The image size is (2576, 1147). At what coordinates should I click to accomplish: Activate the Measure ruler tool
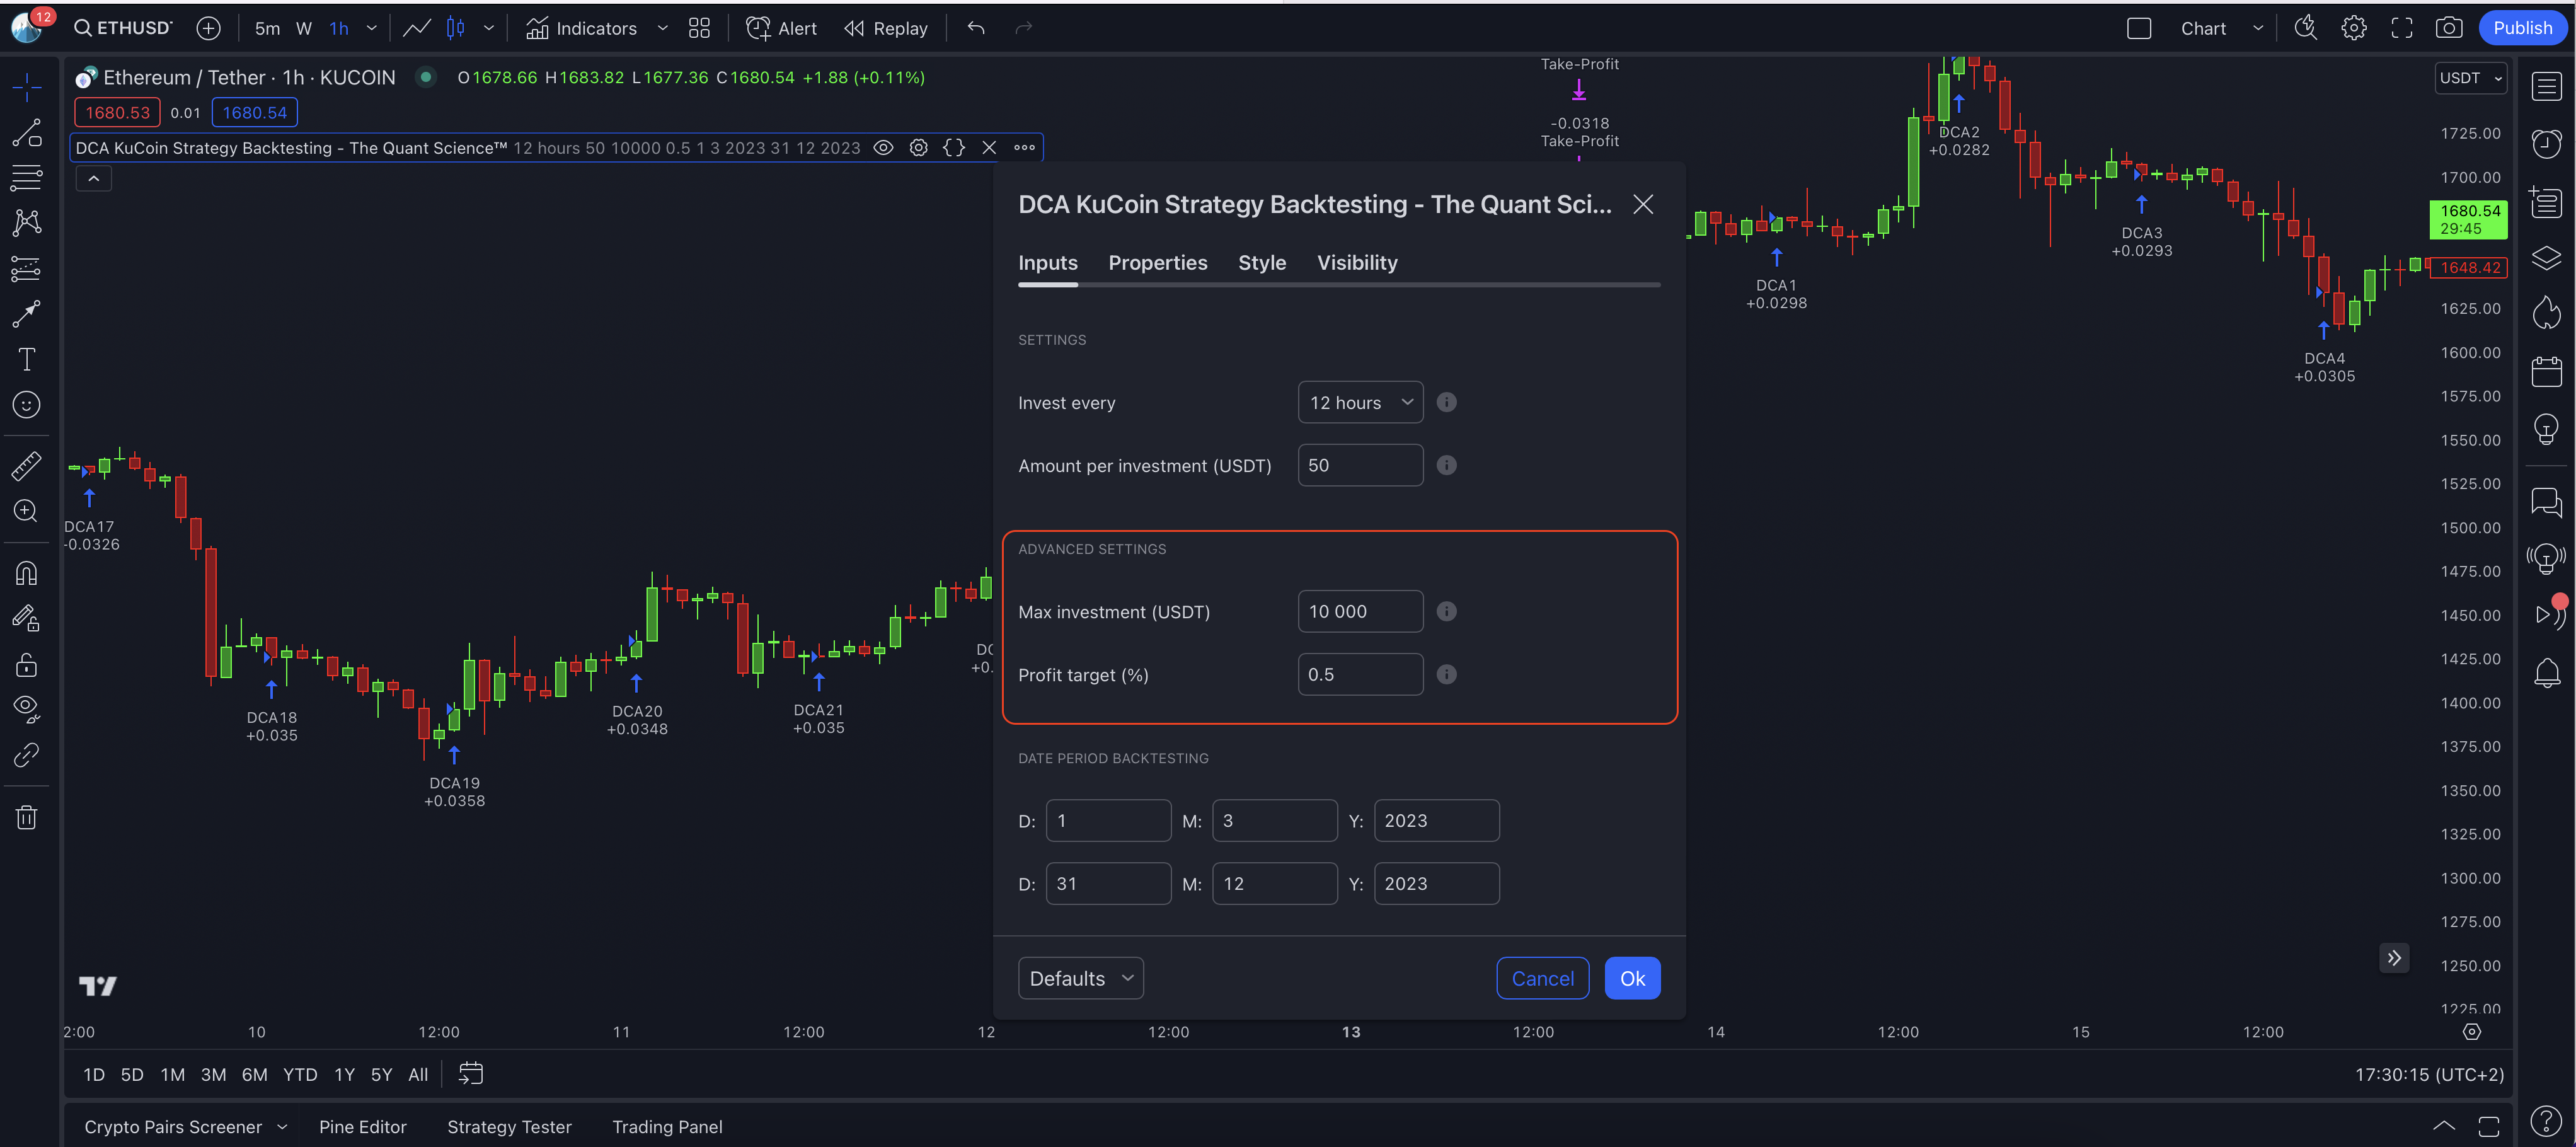[26, 466]
